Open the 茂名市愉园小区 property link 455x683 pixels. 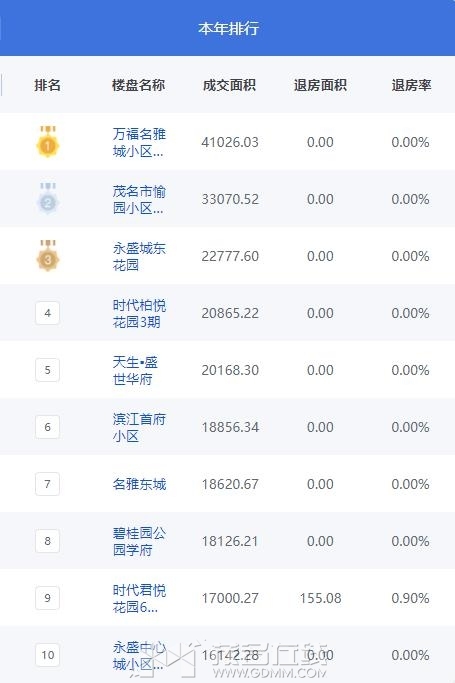[x=139, y=199]
